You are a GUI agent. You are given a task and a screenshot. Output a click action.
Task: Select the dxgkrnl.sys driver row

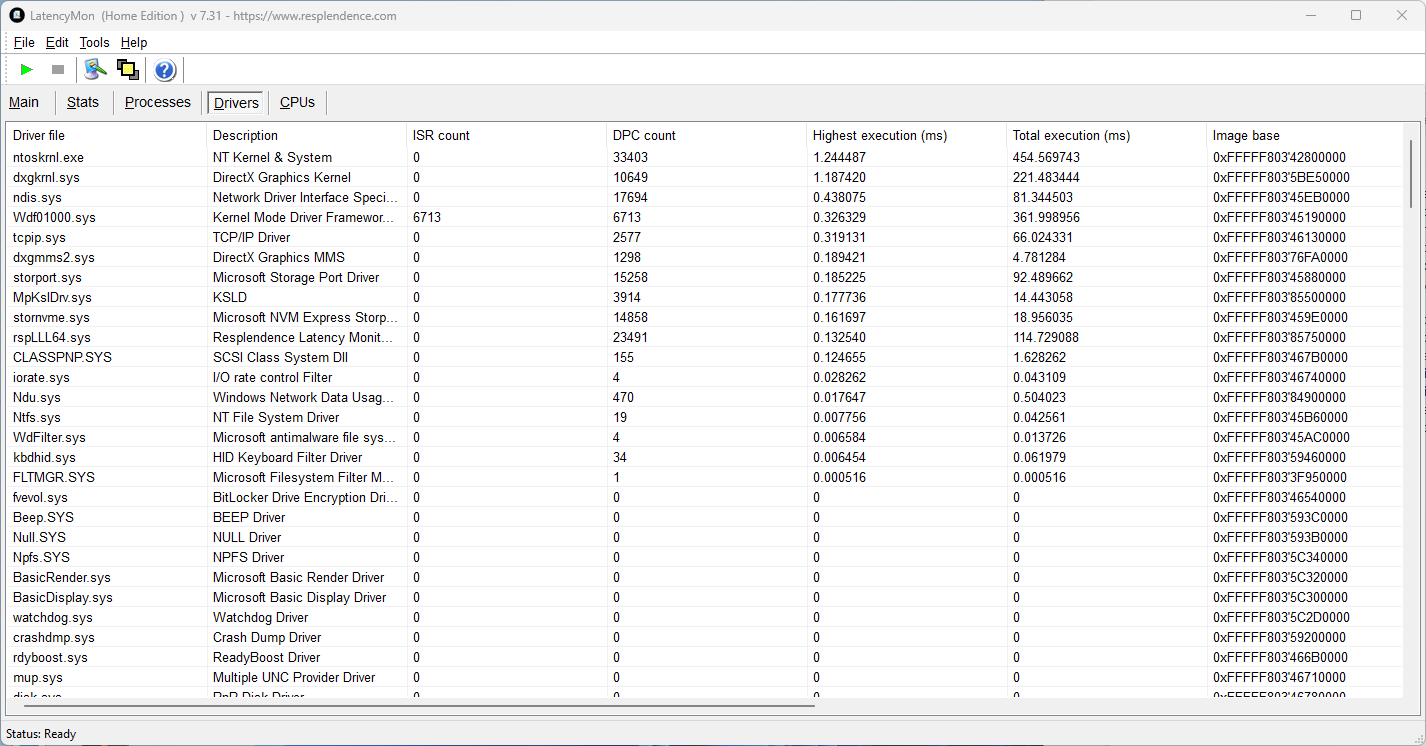tap(47, 177)
